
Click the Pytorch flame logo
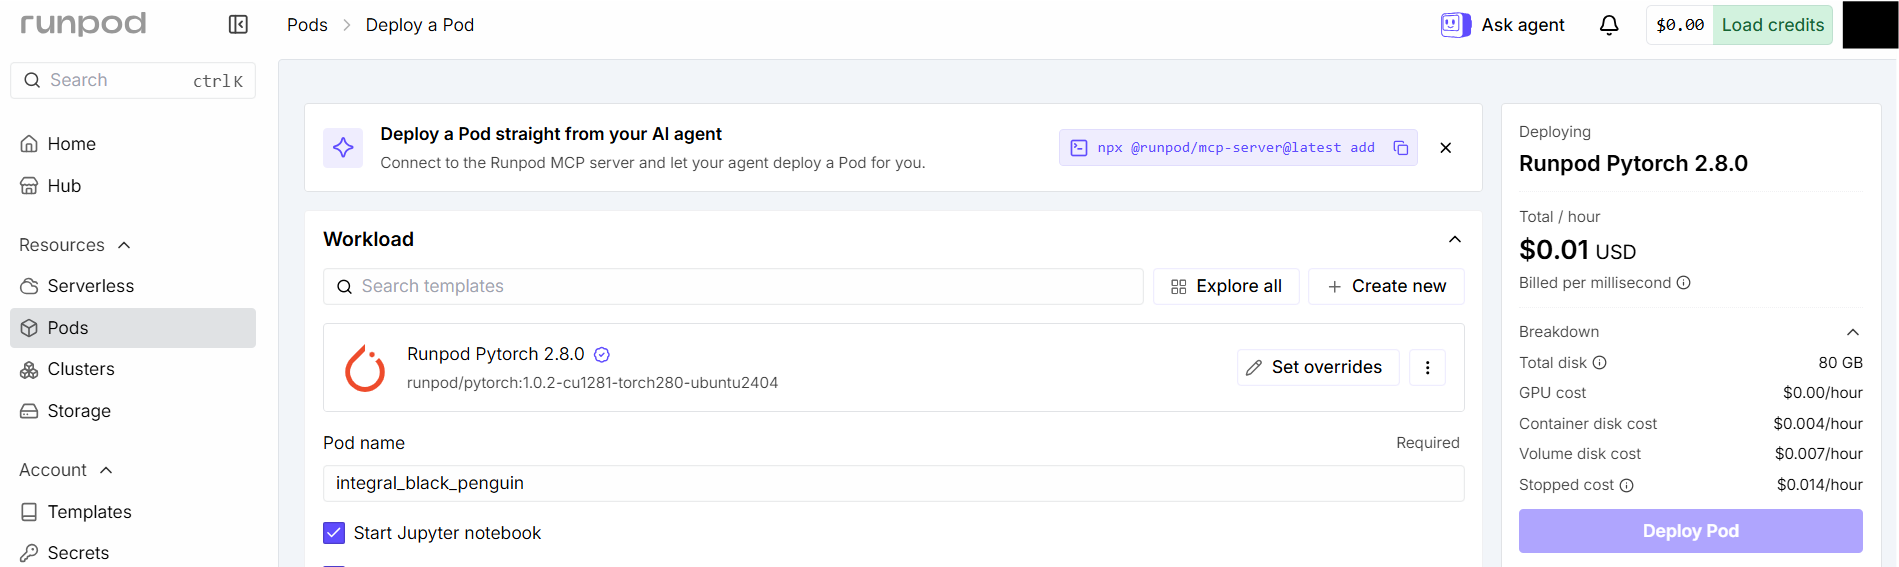[365, 368]
